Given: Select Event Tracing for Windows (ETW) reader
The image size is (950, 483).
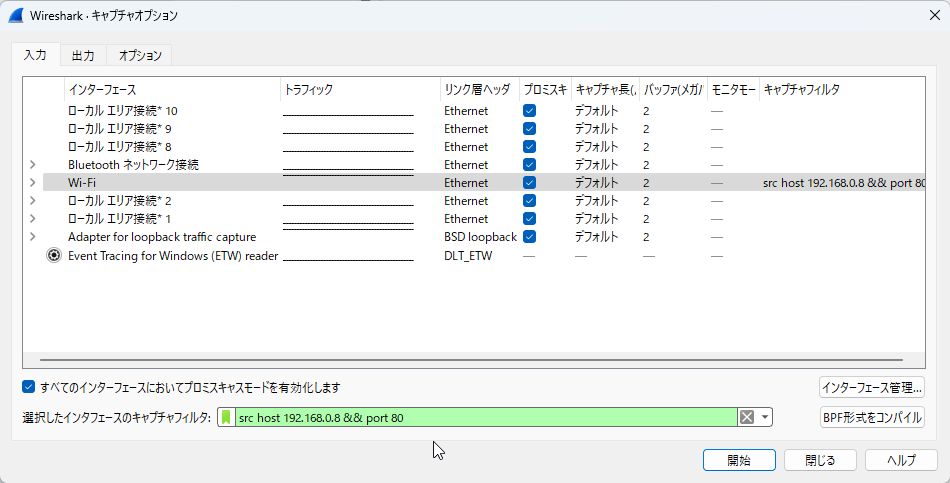Looking at the screenshot, I should coord(173,256).
